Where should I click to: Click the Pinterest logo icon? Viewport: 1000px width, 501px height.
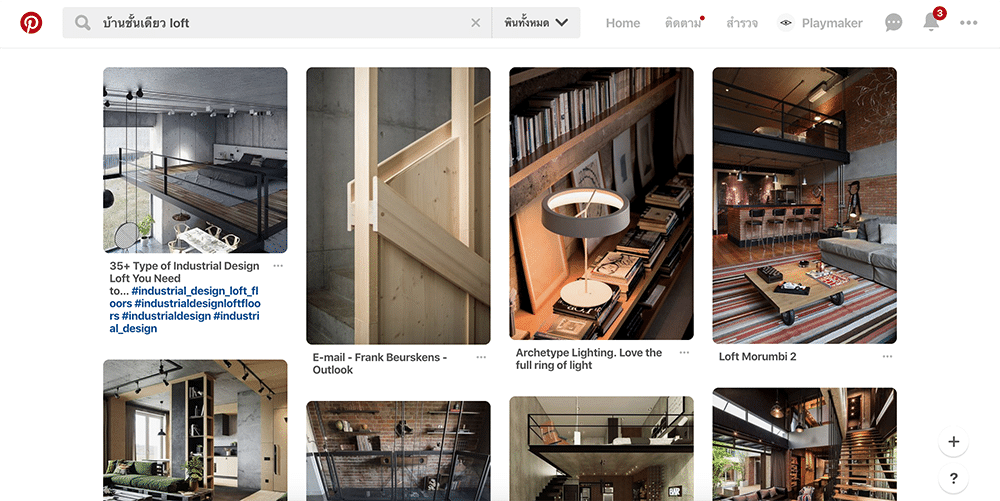pyautogui.click(x=31, y=23)
